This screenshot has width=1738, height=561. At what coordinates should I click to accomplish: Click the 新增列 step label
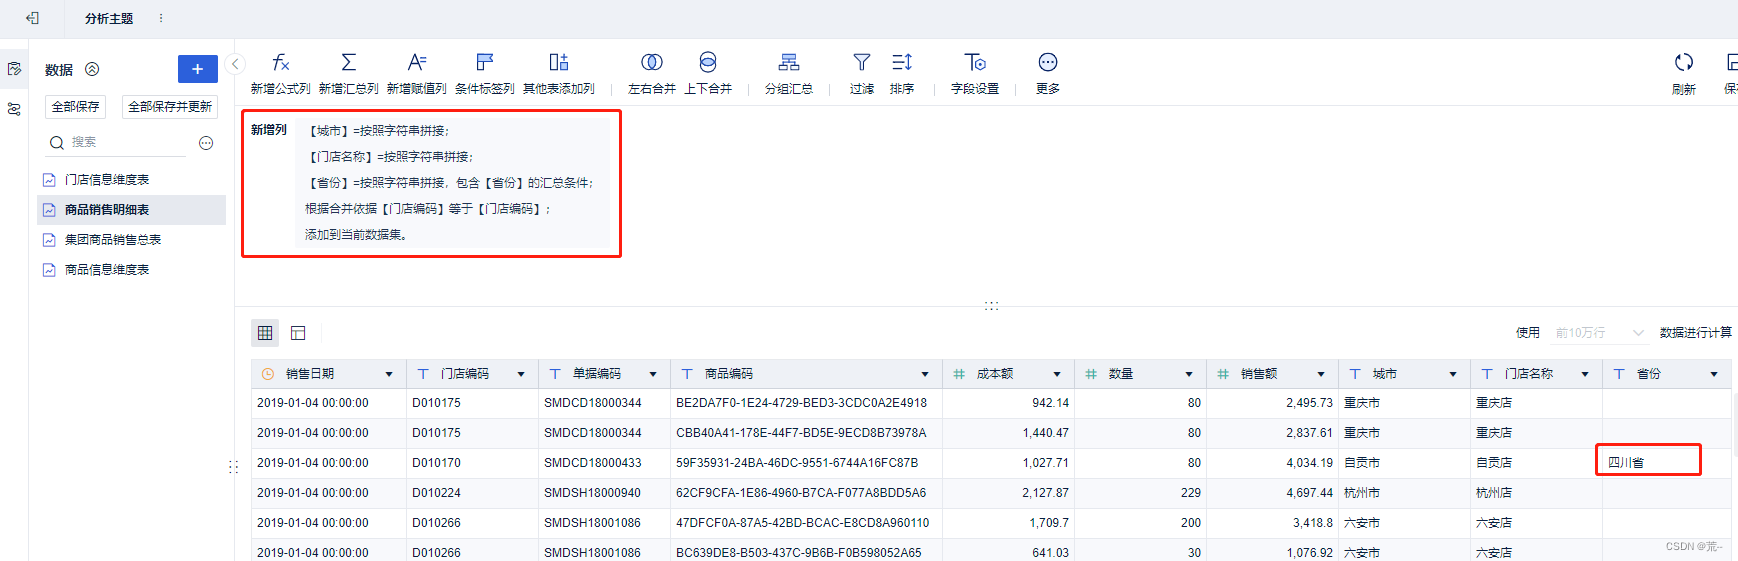pyautogui.click(x=268, y=130)
